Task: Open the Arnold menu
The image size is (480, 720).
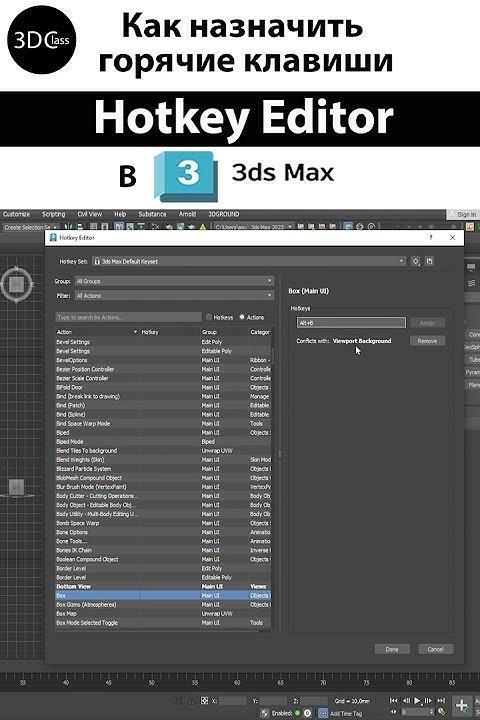Action: click(x=187, y=214)
